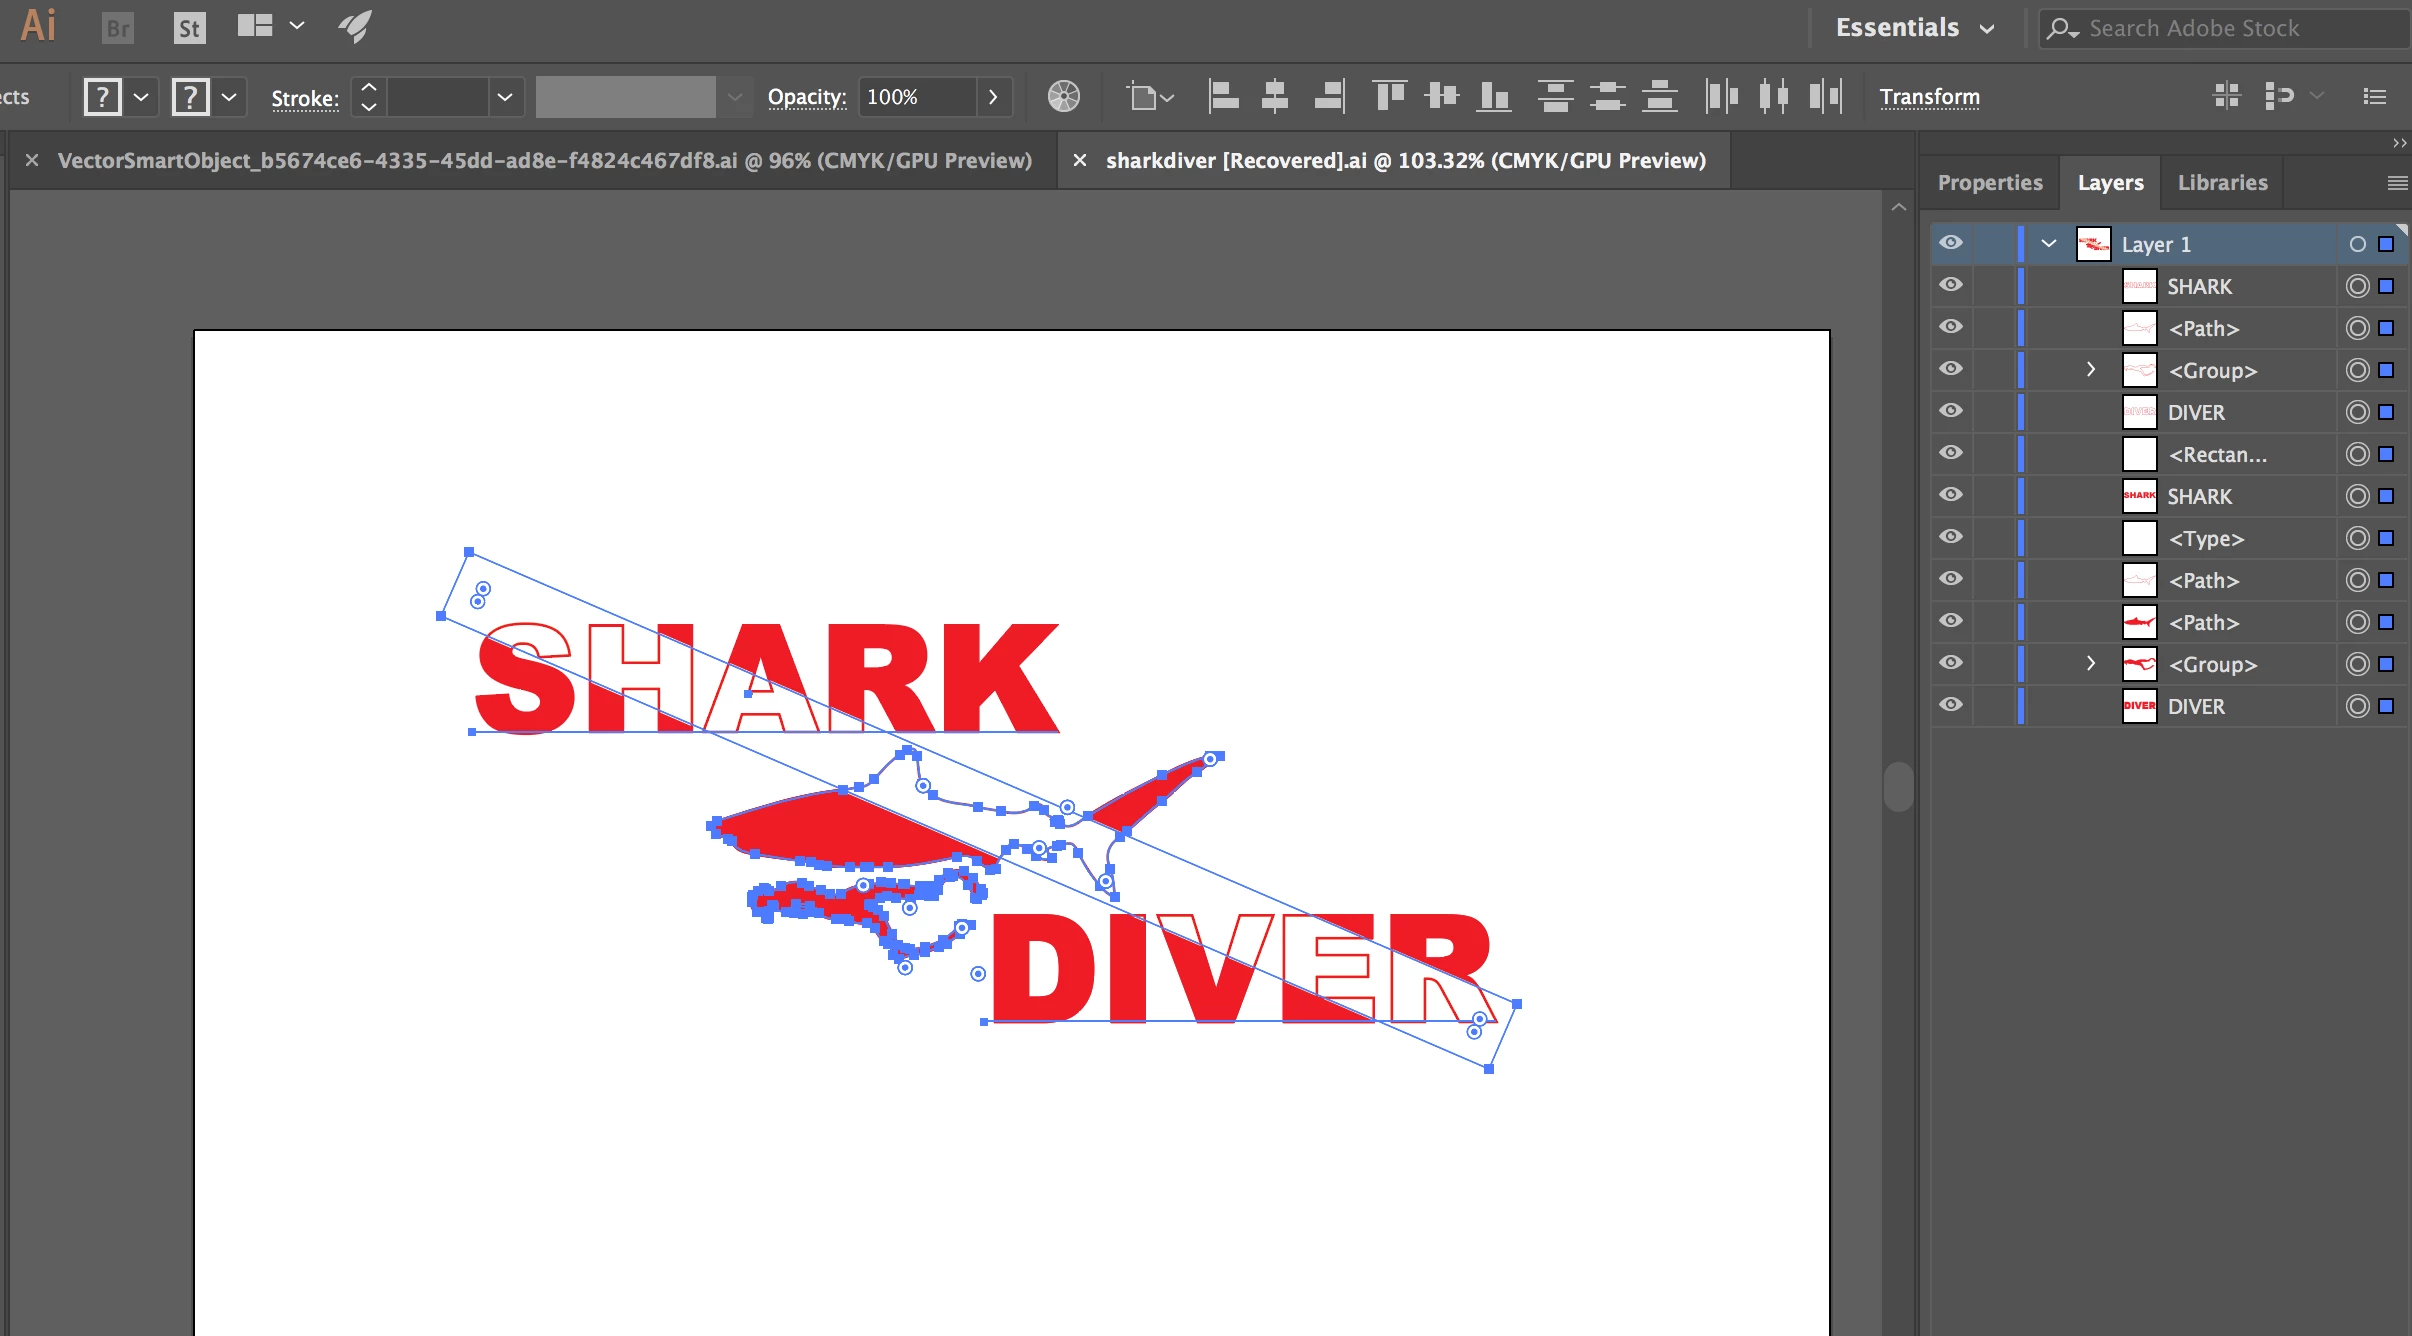Switch to the Properties tab

(x=1989, y=183)
